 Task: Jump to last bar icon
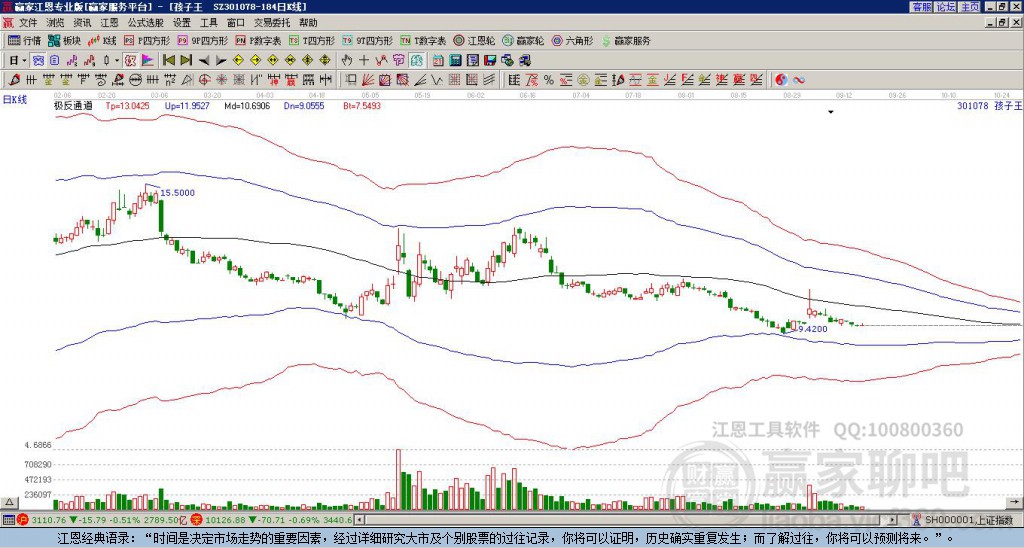coord(186,61)
